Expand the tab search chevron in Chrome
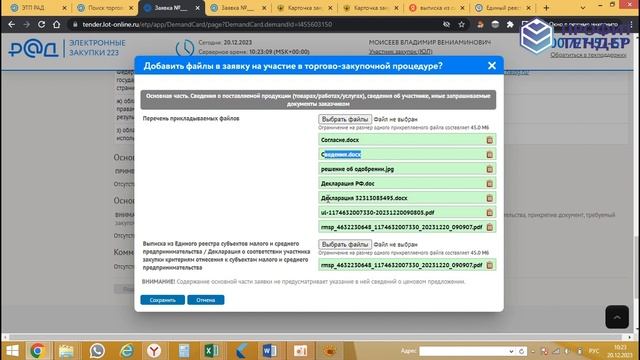The width and height of the screenshot is (640, 360). coord(583,8)
